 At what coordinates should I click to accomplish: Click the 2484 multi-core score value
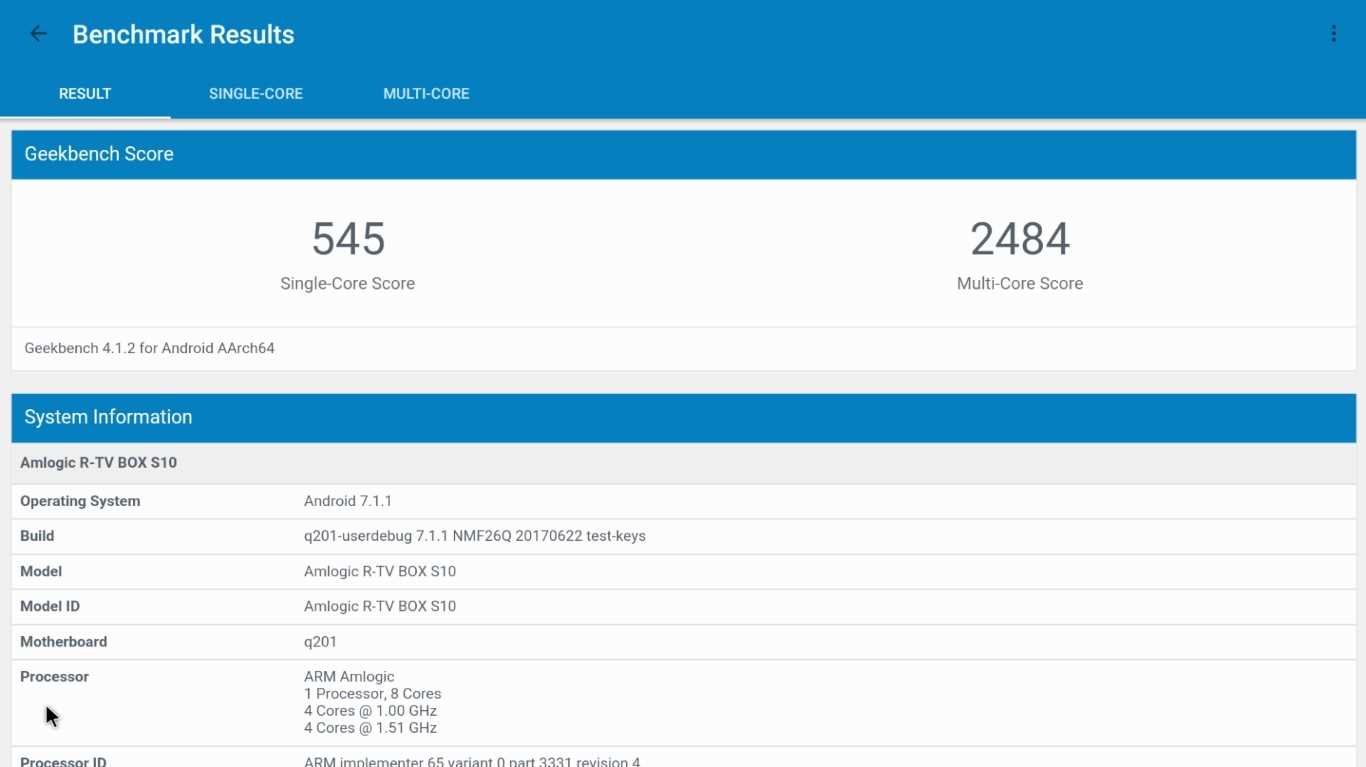1020,239
